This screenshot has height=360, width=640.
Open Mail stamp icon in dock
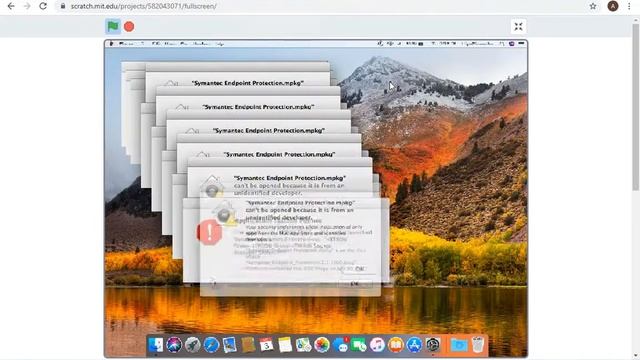[229, 345]
